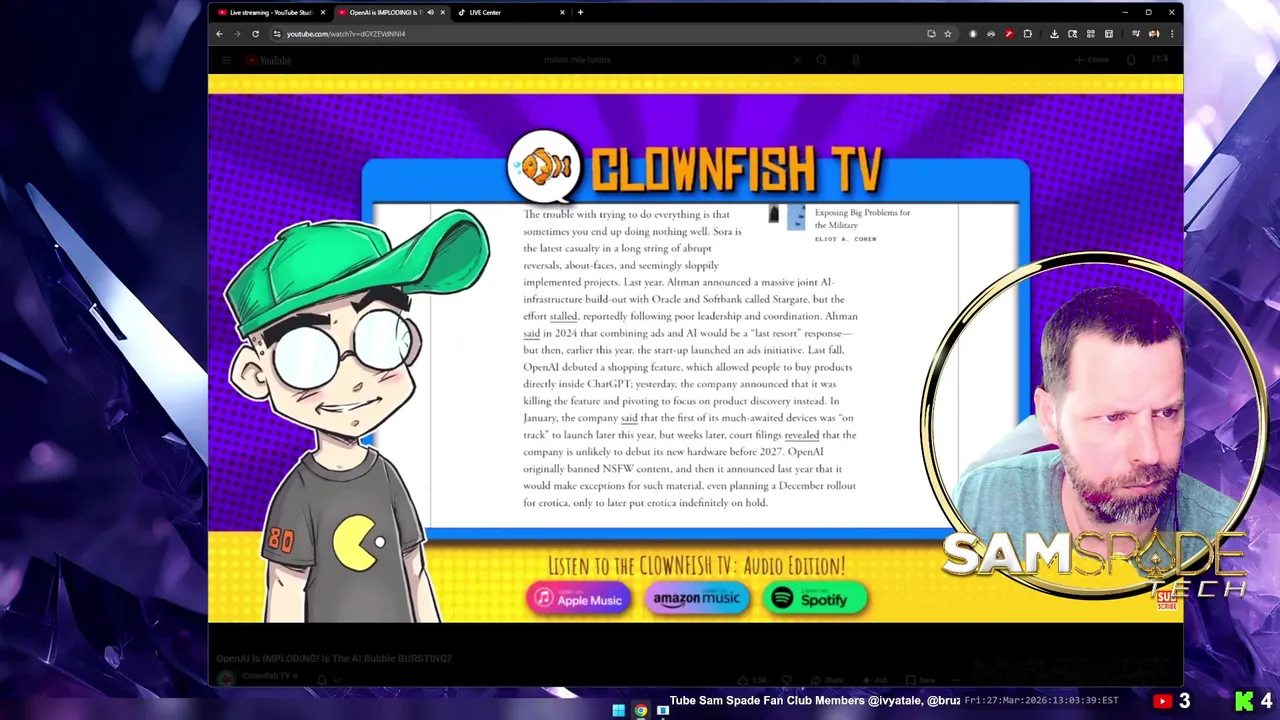Screen dimensions: 1280x720
Task: Clear the YouTube search text
Action: [x=797, y=60]
